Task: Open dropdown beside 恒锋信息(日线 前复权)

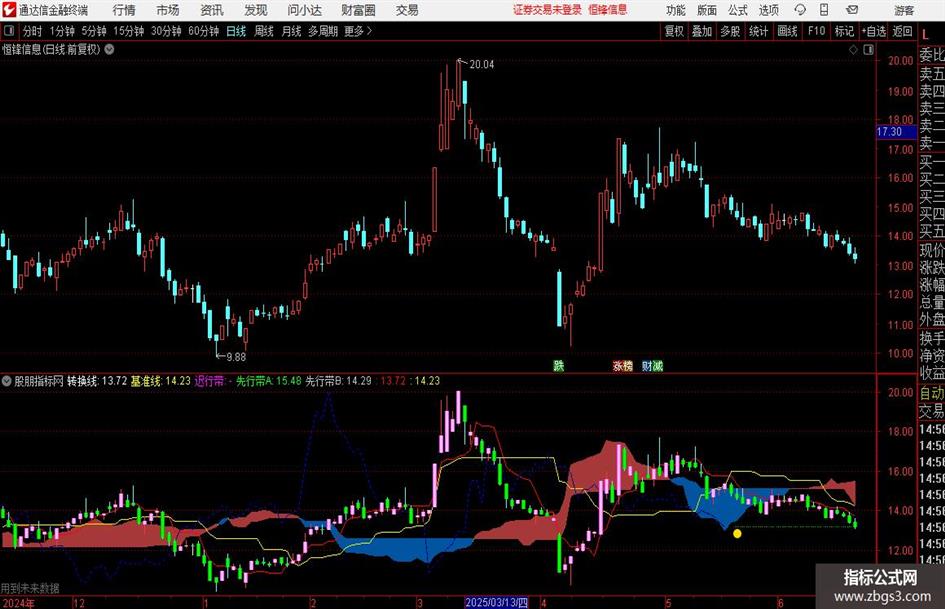Action: pyautogui.click(x=110, y=49)
